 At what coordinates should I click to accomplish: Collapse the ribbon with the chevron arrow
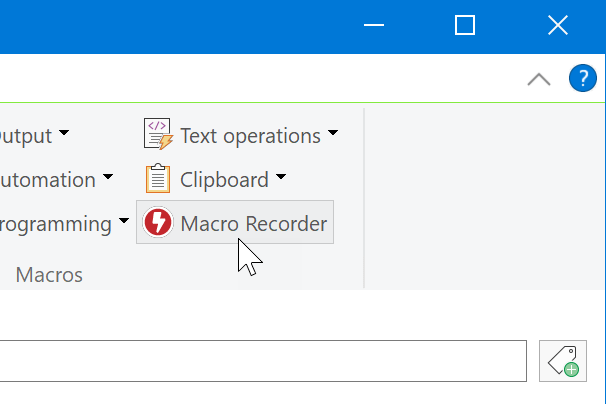pyautogui.click(x=538, y=80)
